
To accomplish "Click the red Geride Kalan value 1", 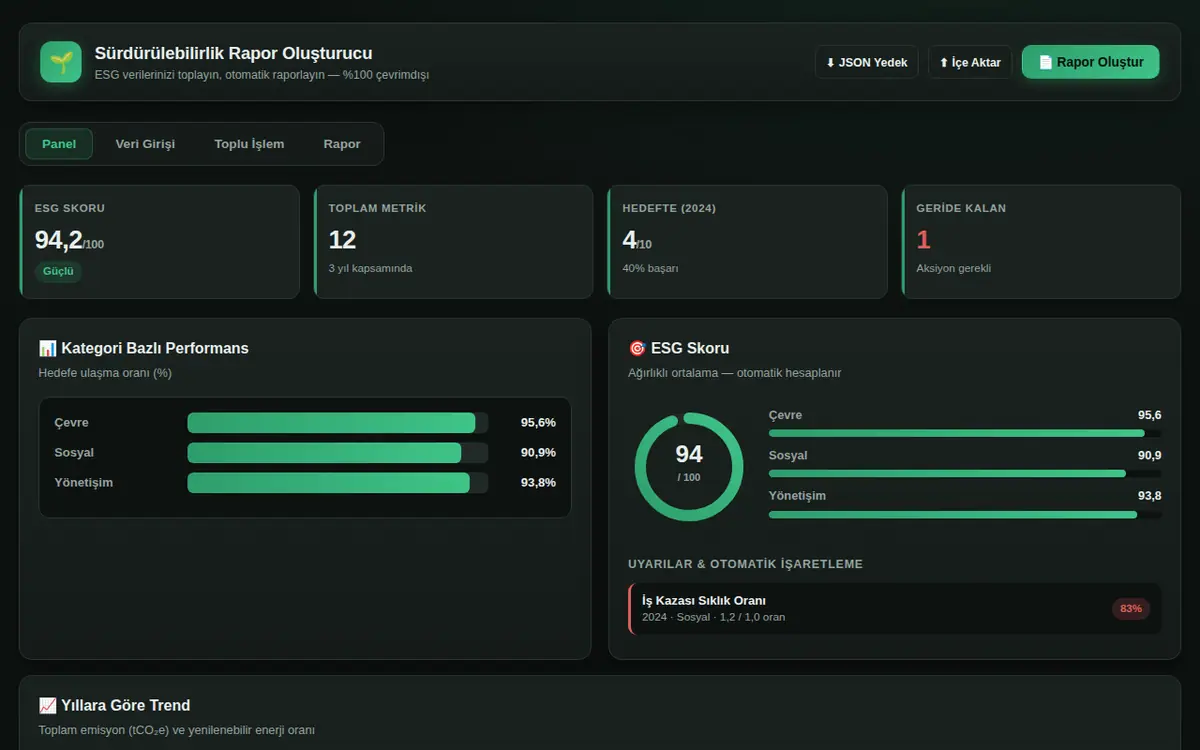I will (x=924, y=240).
